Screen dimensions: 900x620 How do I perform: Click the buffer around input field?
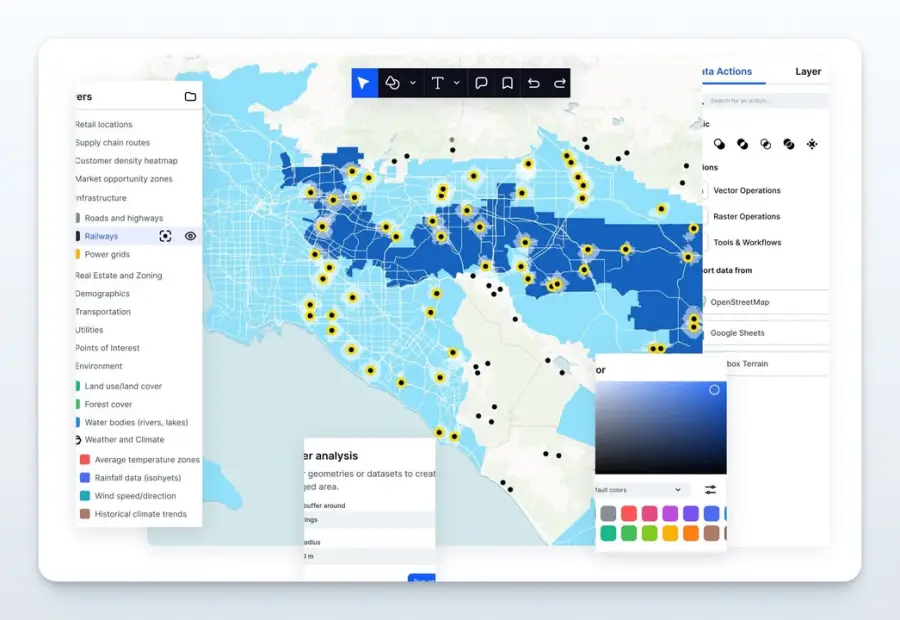(370, 520)
